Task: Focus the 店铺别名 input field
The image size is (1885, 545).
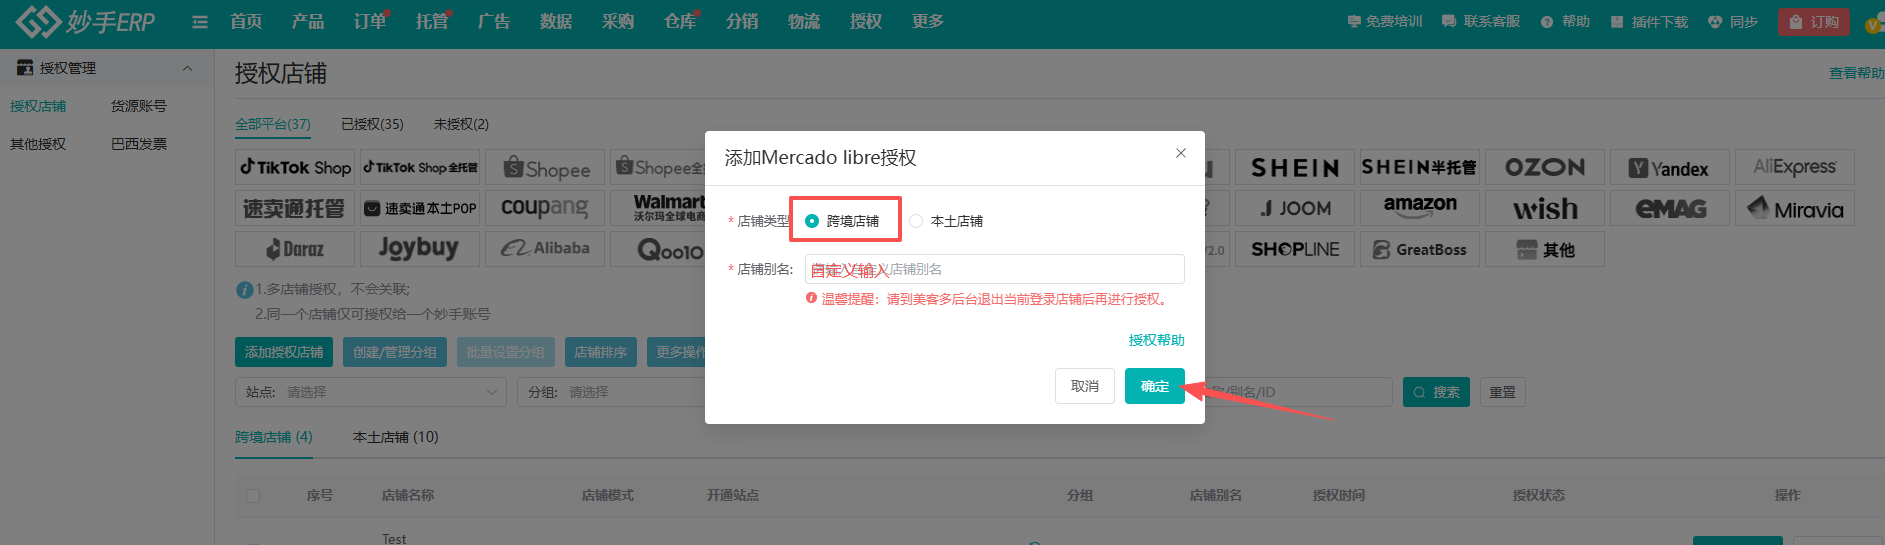Action: coord(995,269)
